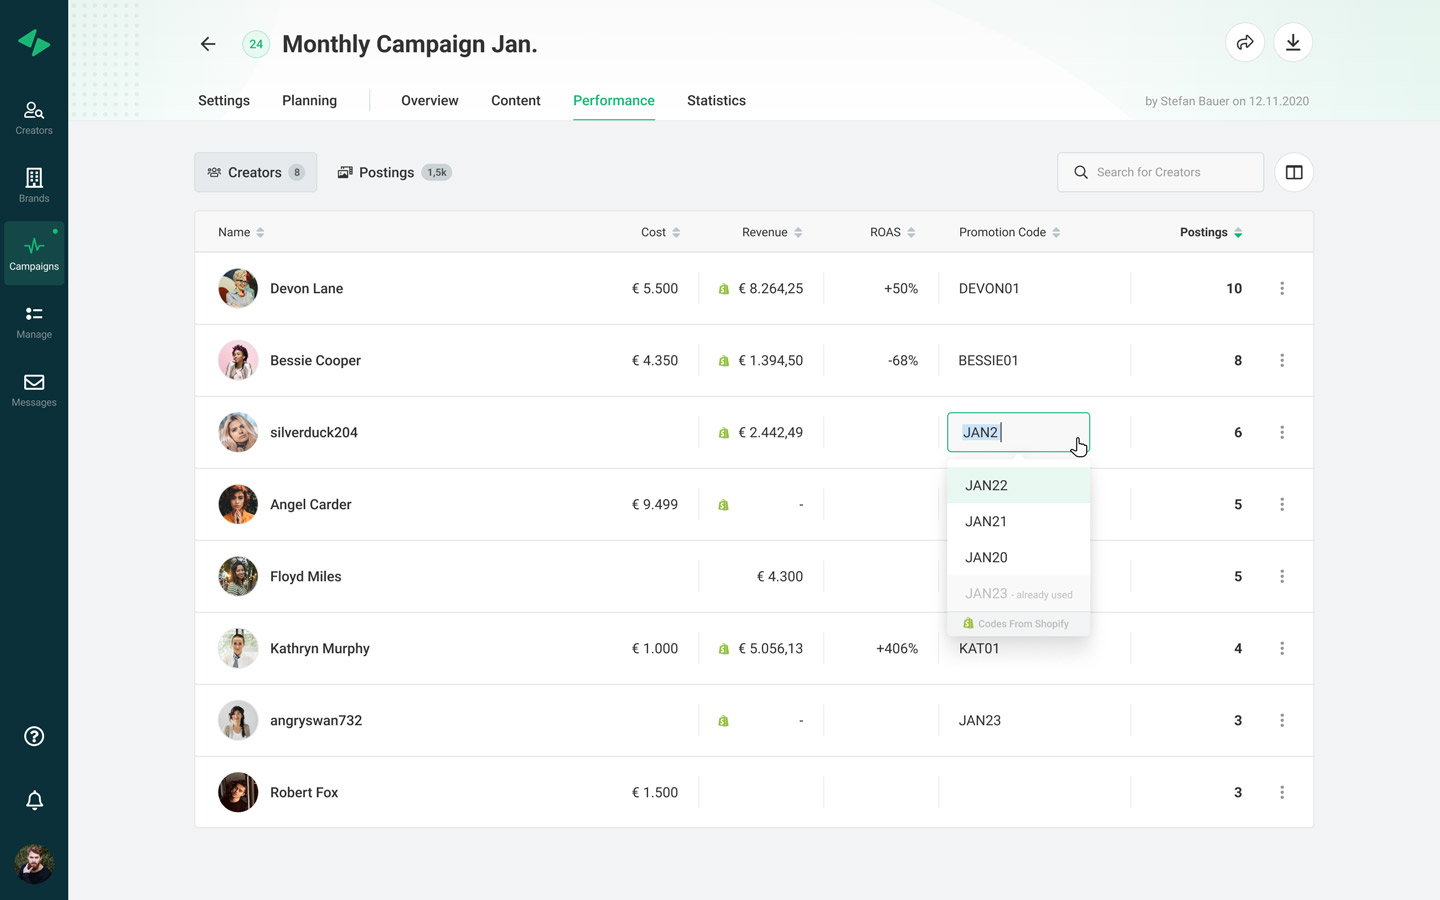Click the share campaign icon
1440x900 pixels.
click(1245, 43)
